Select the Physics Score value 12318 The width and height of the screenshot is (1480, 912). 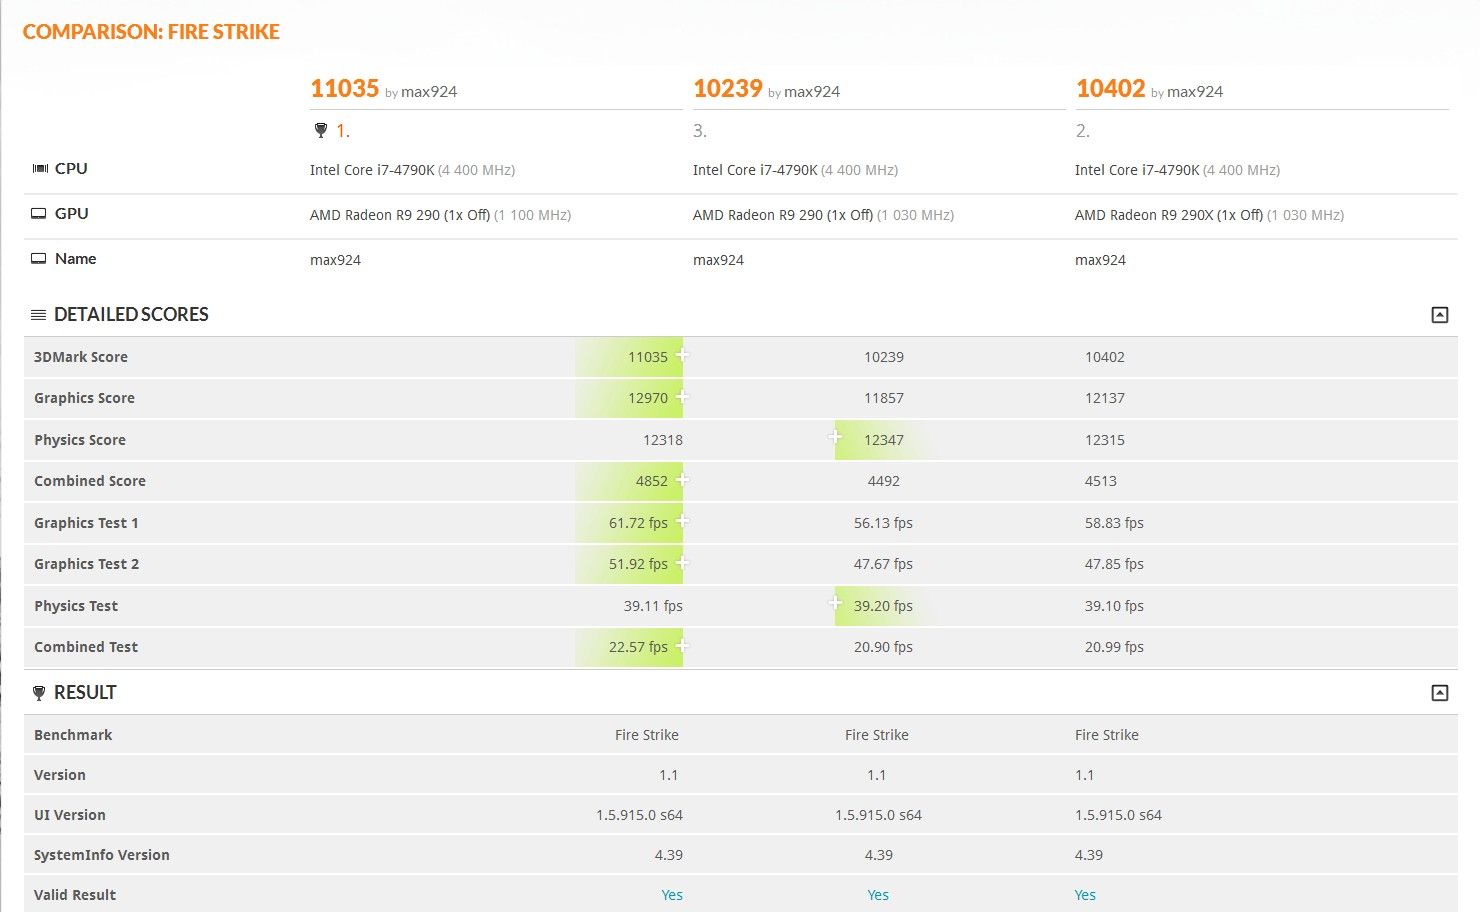663,440
